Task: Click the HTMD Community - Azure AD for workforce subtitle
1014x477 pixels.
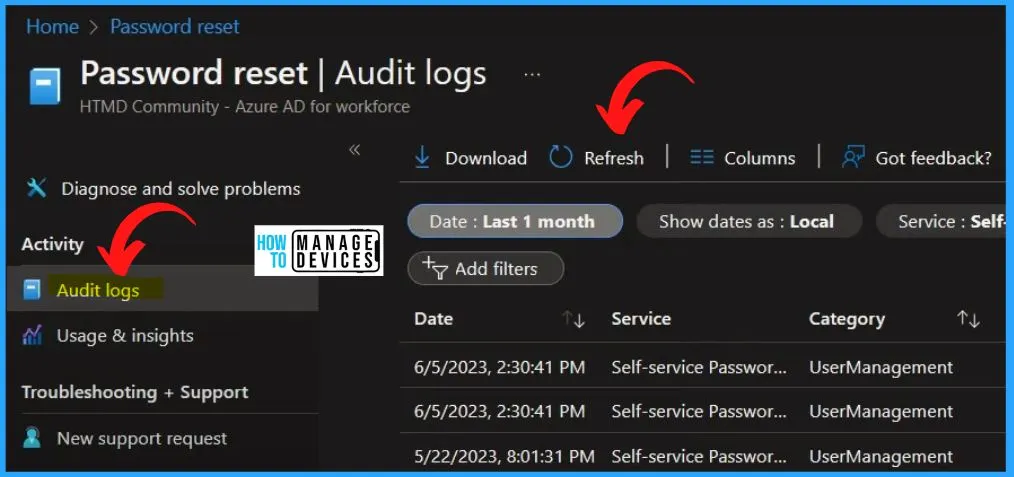Action: (x=244, y=107)
